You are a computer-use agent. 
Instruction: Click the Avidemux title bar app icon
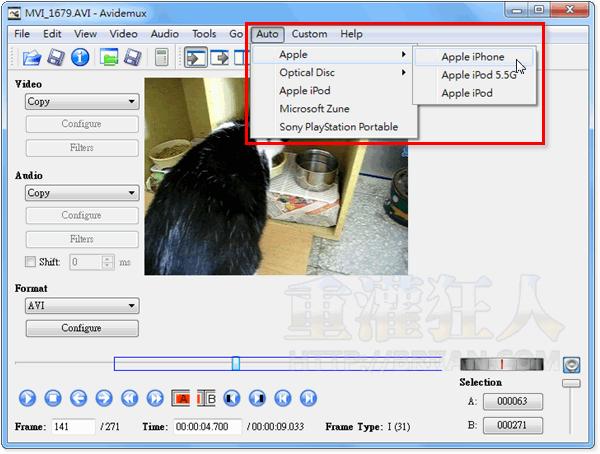[15, 13]
